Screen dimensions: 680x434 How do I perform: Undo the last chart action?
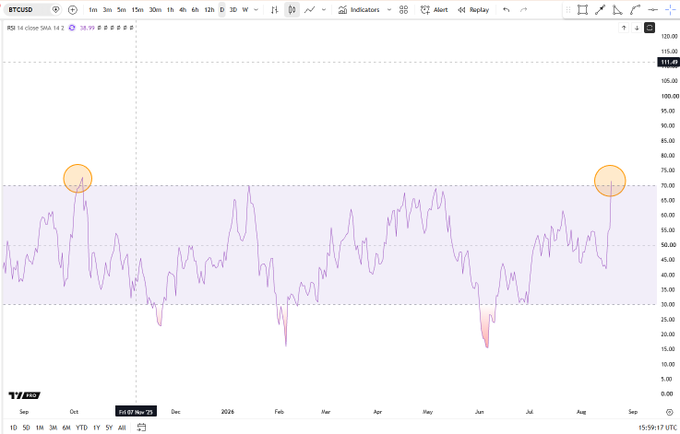click(506, 10)
